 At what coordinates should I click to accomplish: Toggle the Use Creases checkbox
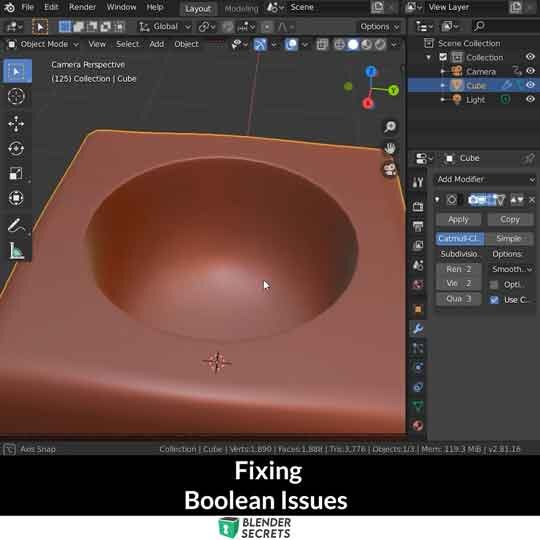coord(494,300)
